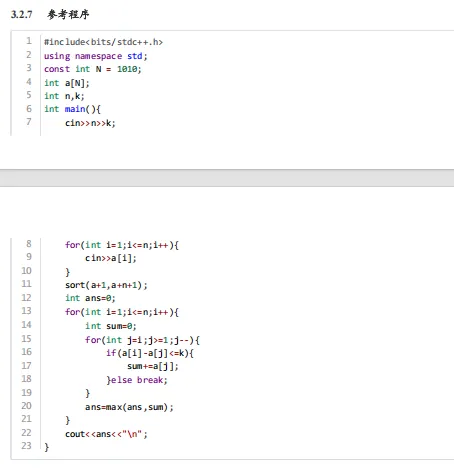
Task: Click code line "}else break;"
Action: [137, 380]
